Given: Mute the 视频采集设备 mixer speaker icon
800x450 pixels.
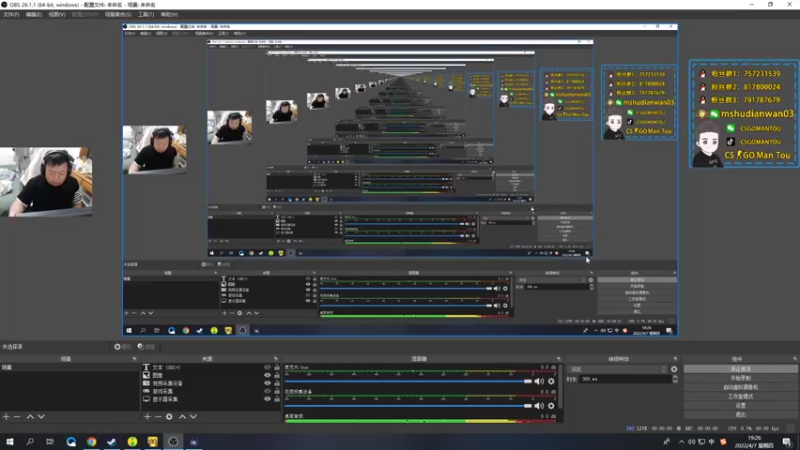Looking at the screenshot, I should [539, 406].
